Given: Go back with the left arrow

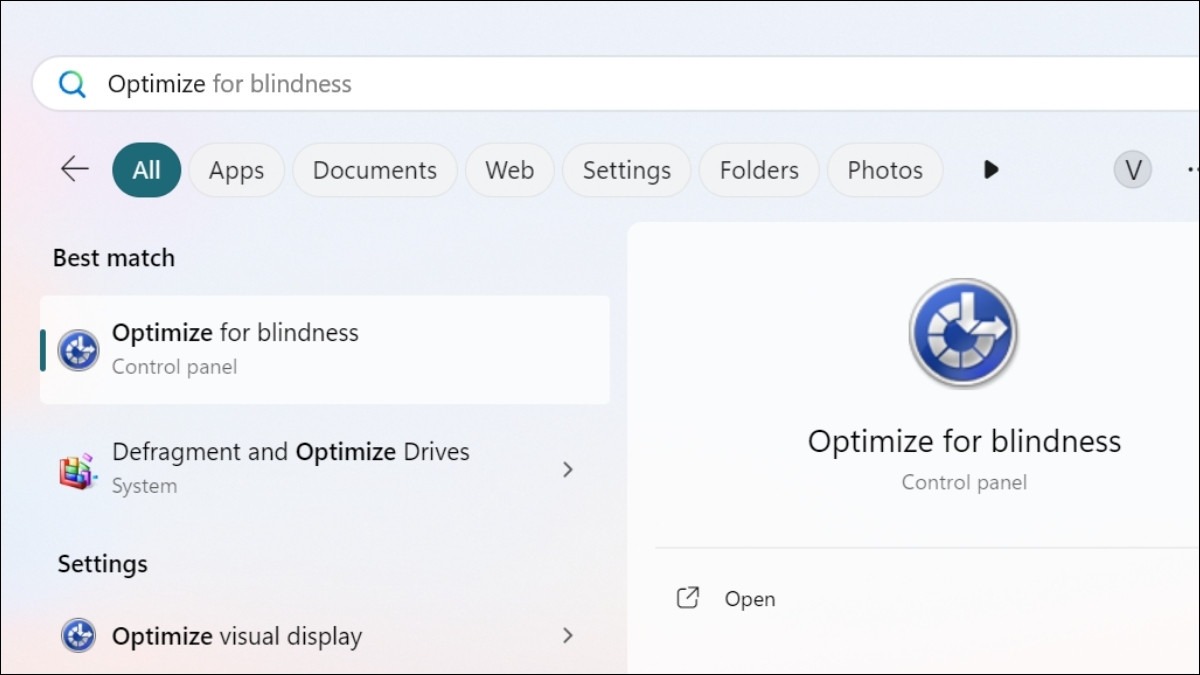Looking at the screenshot, I should pyautogui.click(x=75, y=169).
